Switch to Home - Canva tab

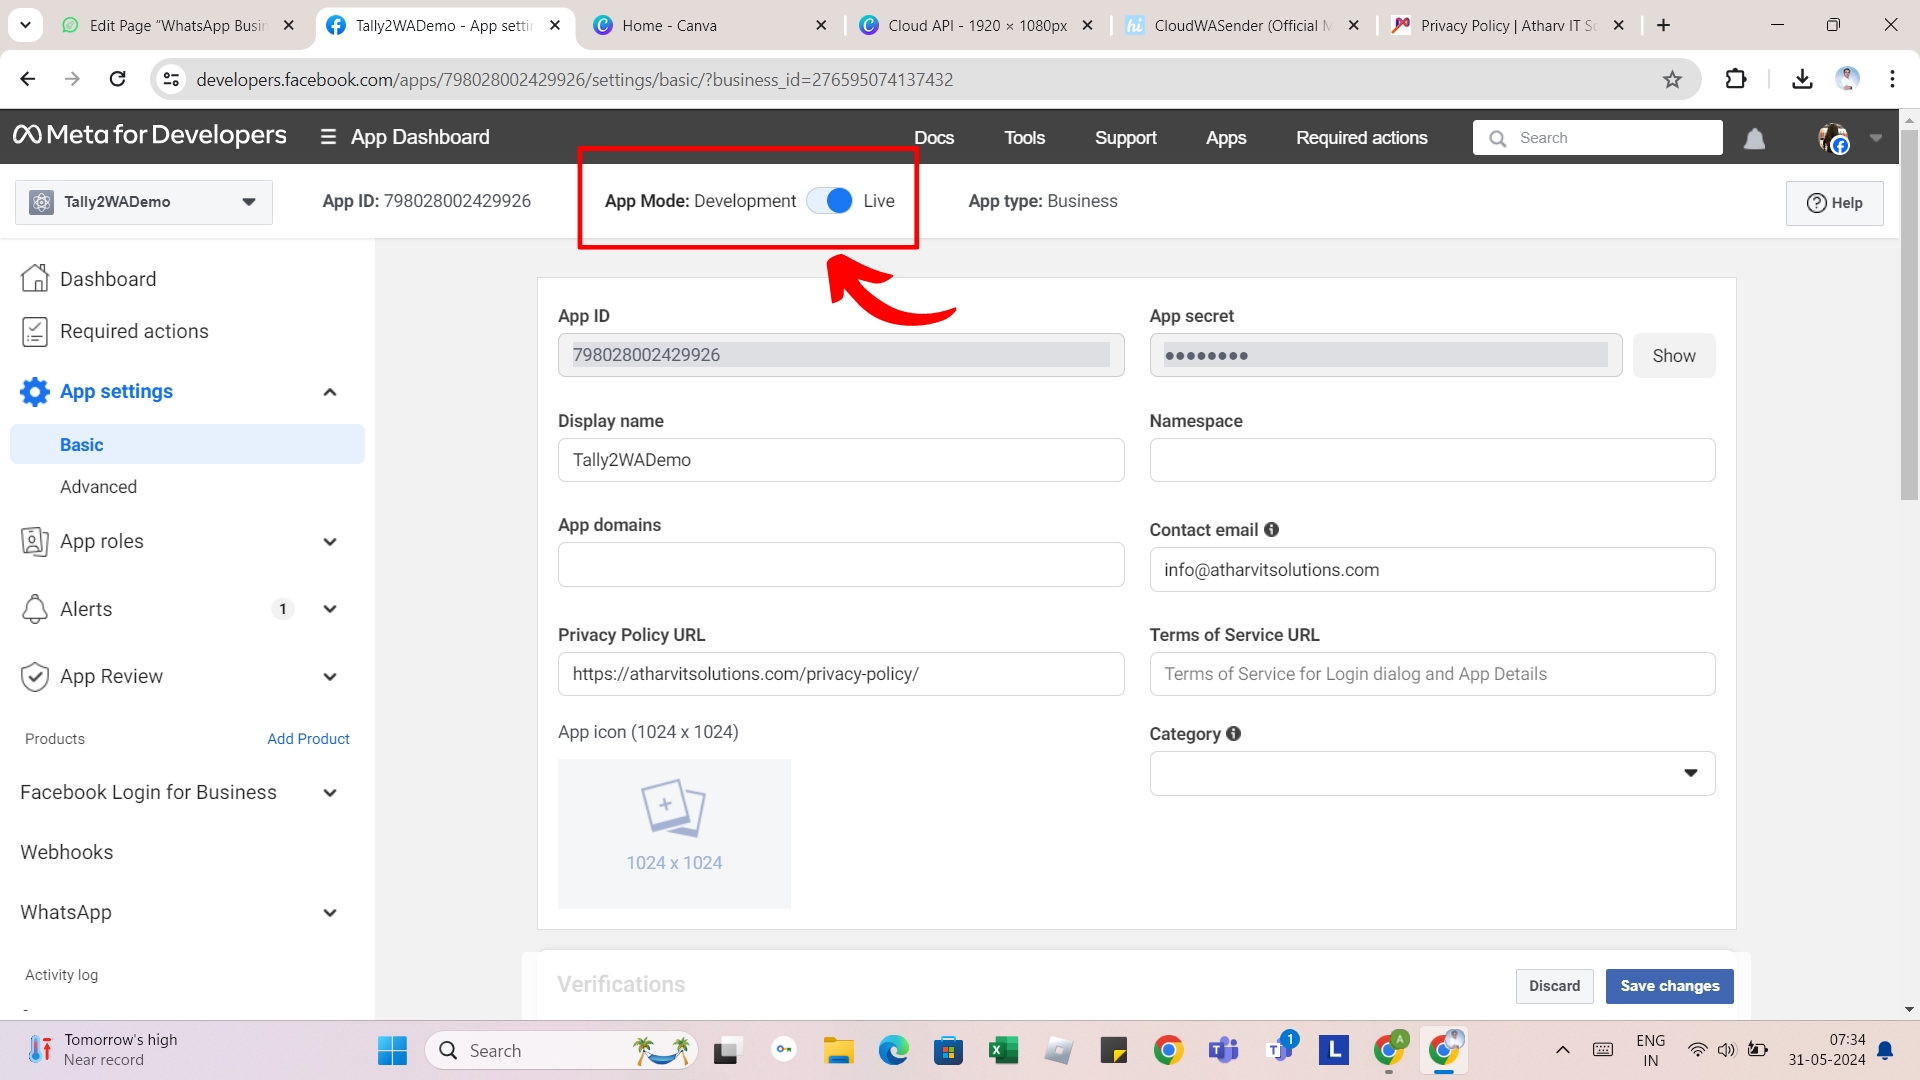coord(708,25)
